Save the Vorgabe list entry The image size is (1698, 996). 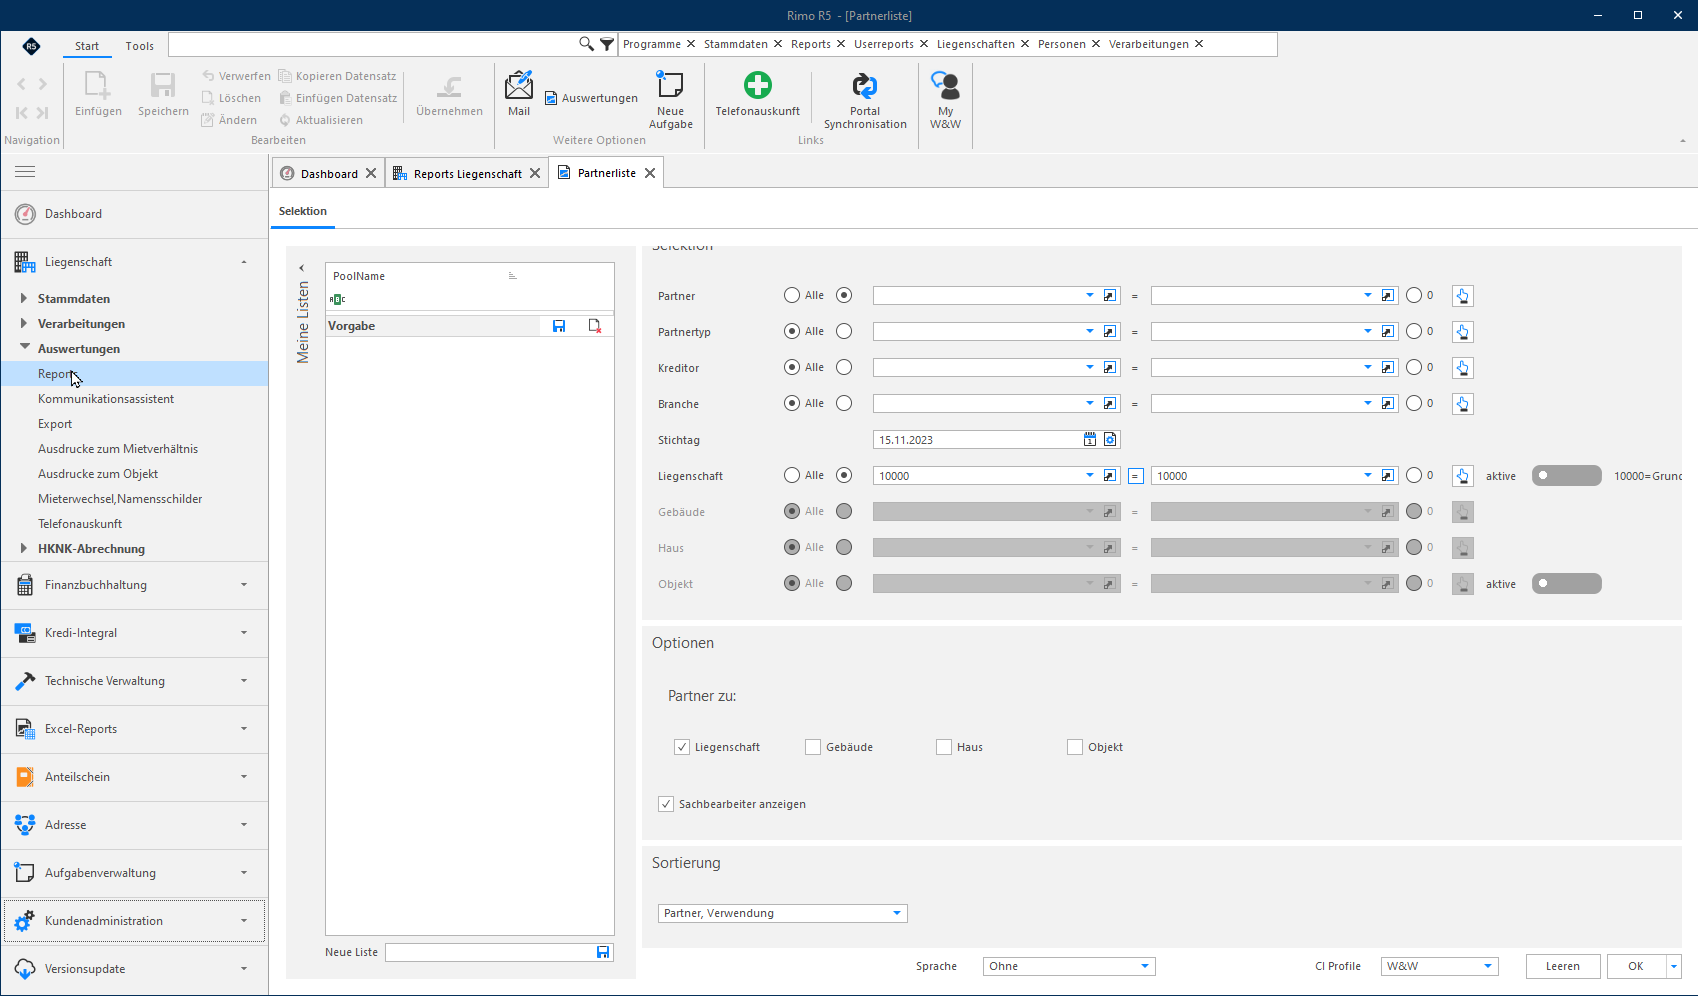559,326
